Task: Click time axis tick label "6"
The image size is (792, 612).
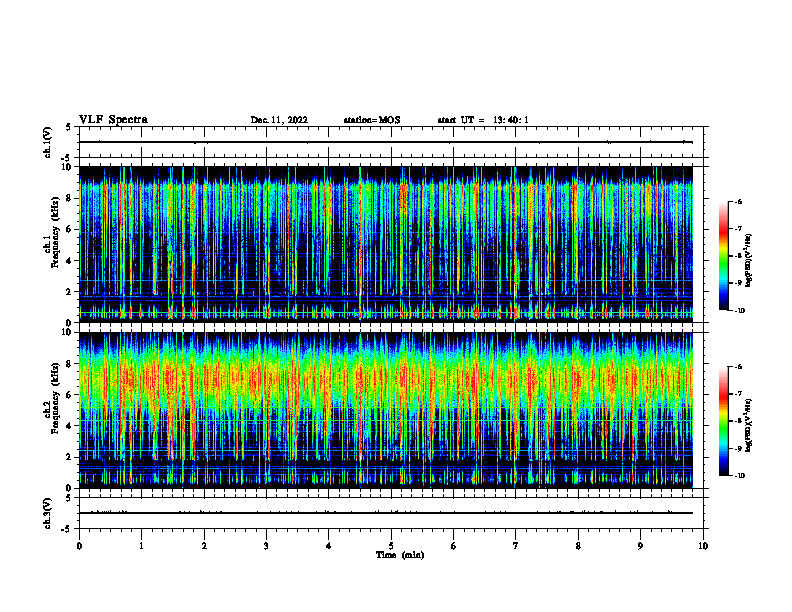Action: [453, 546]
